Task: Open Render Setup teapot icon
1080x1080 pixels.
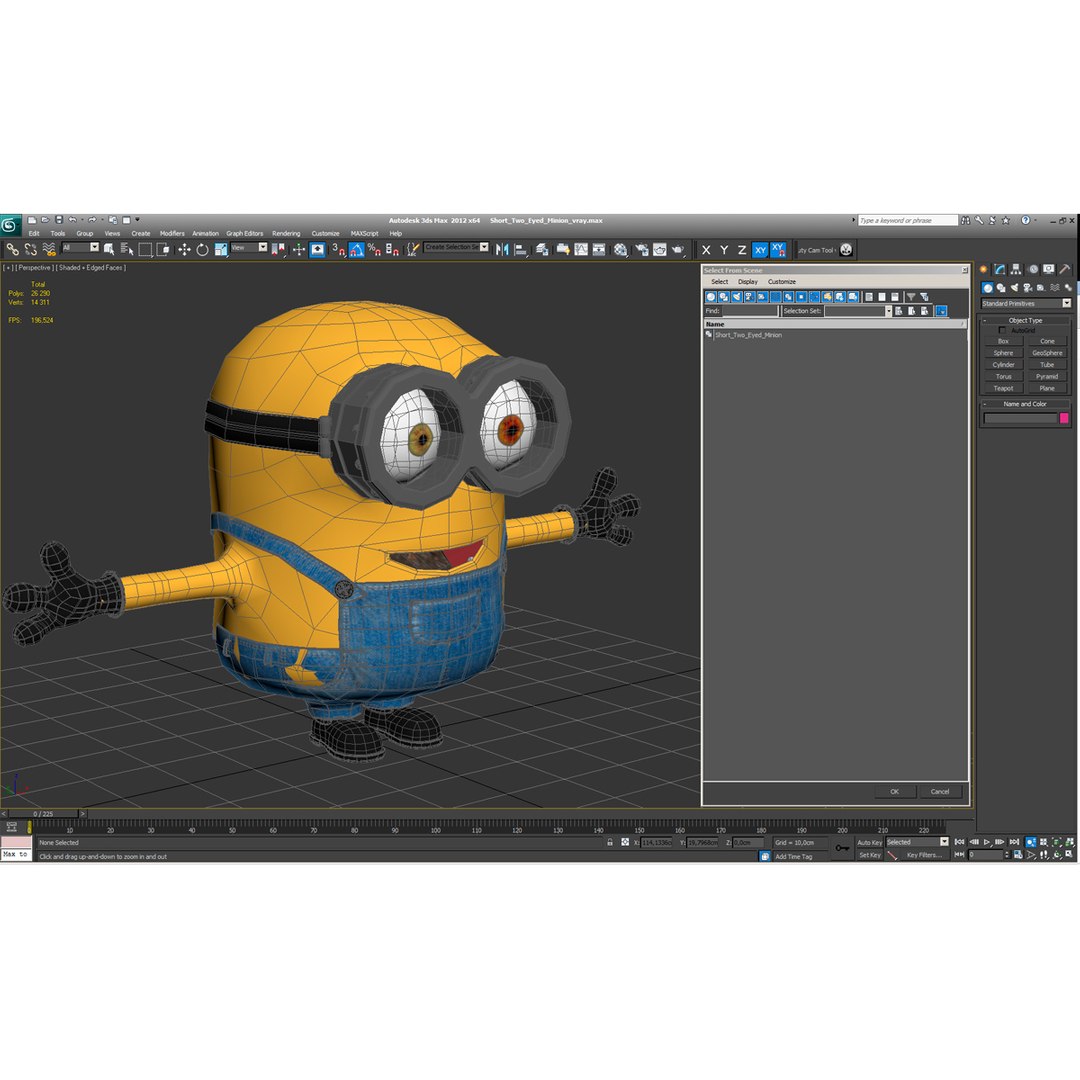Action: click(641, 249)
